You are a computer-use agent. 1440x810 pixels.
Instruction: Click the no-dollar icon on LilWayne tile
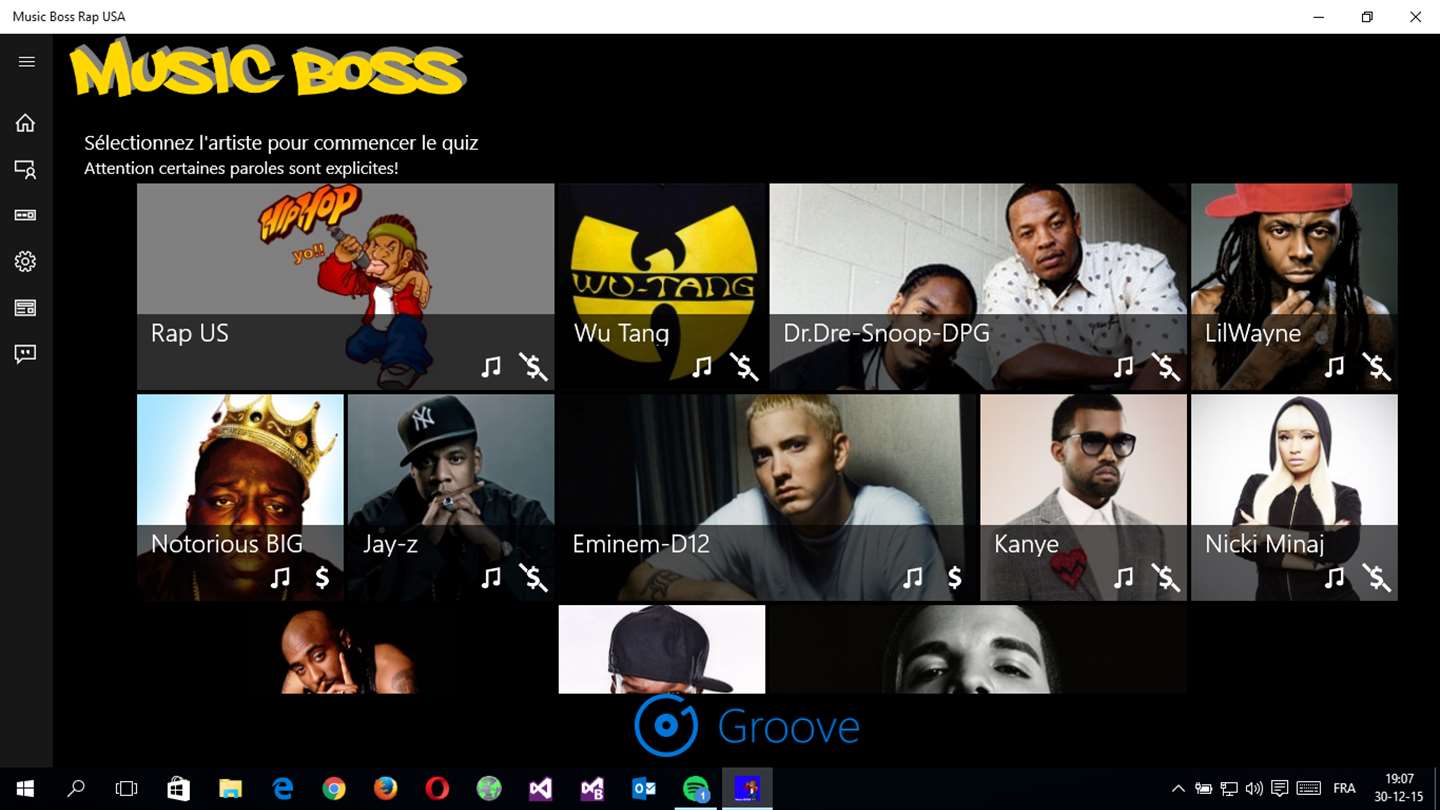tap(1377, 367)
